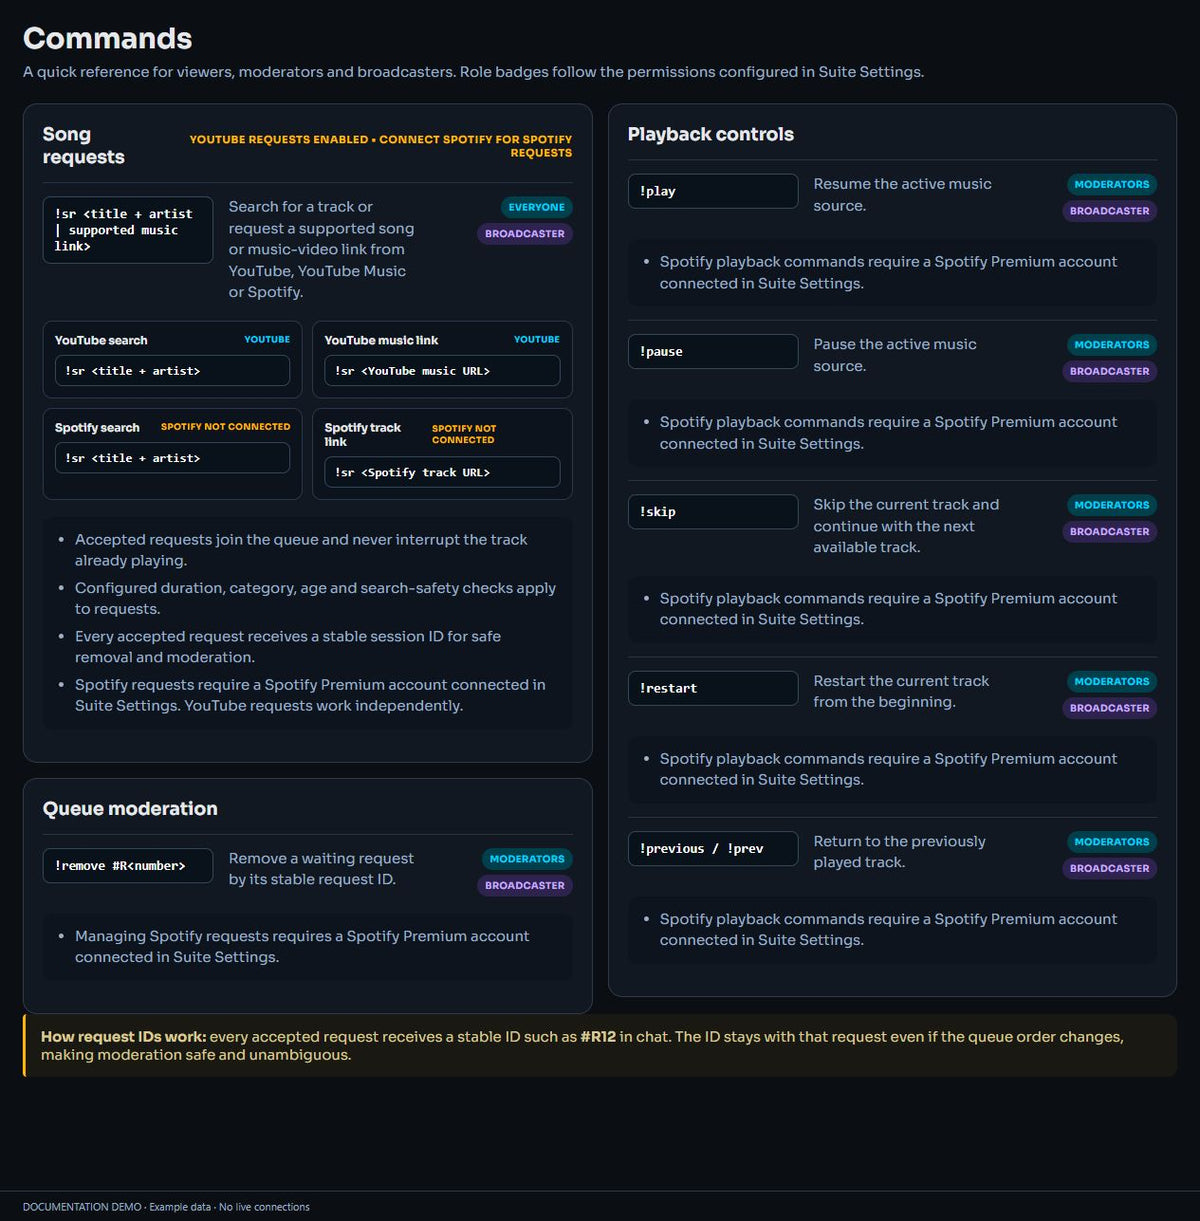Click BROADCASTER badge for the !pause command
Viewport: 1200px width, 1221px height.
(1109, 371)
